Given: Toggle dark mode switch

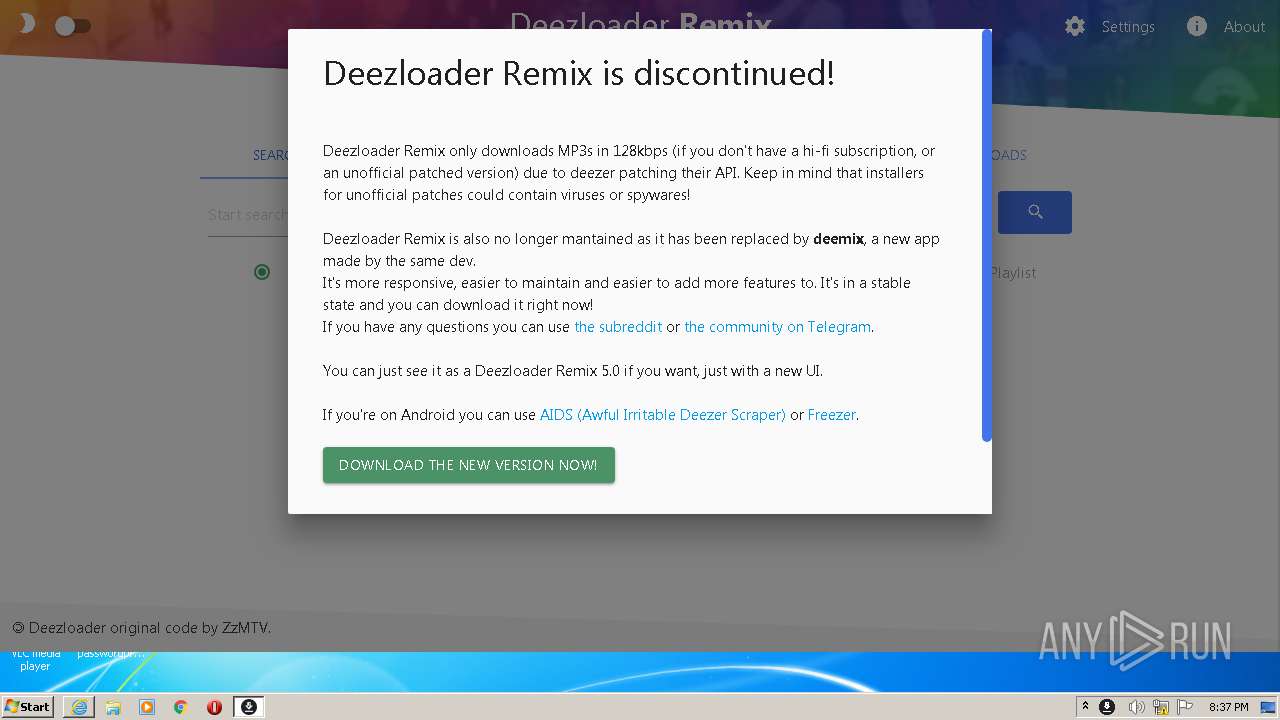Looking at the screenshot, I should (73, 26).
